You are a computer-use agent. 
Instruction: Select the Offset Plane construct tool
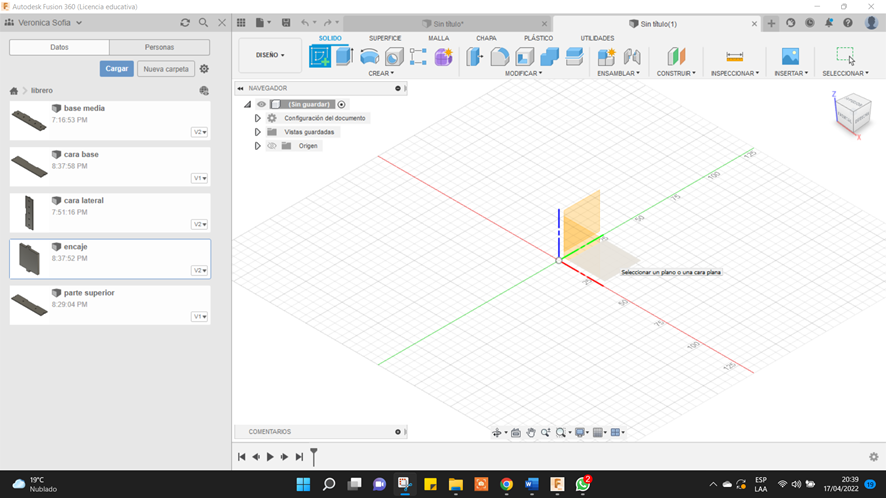[676, 57]
